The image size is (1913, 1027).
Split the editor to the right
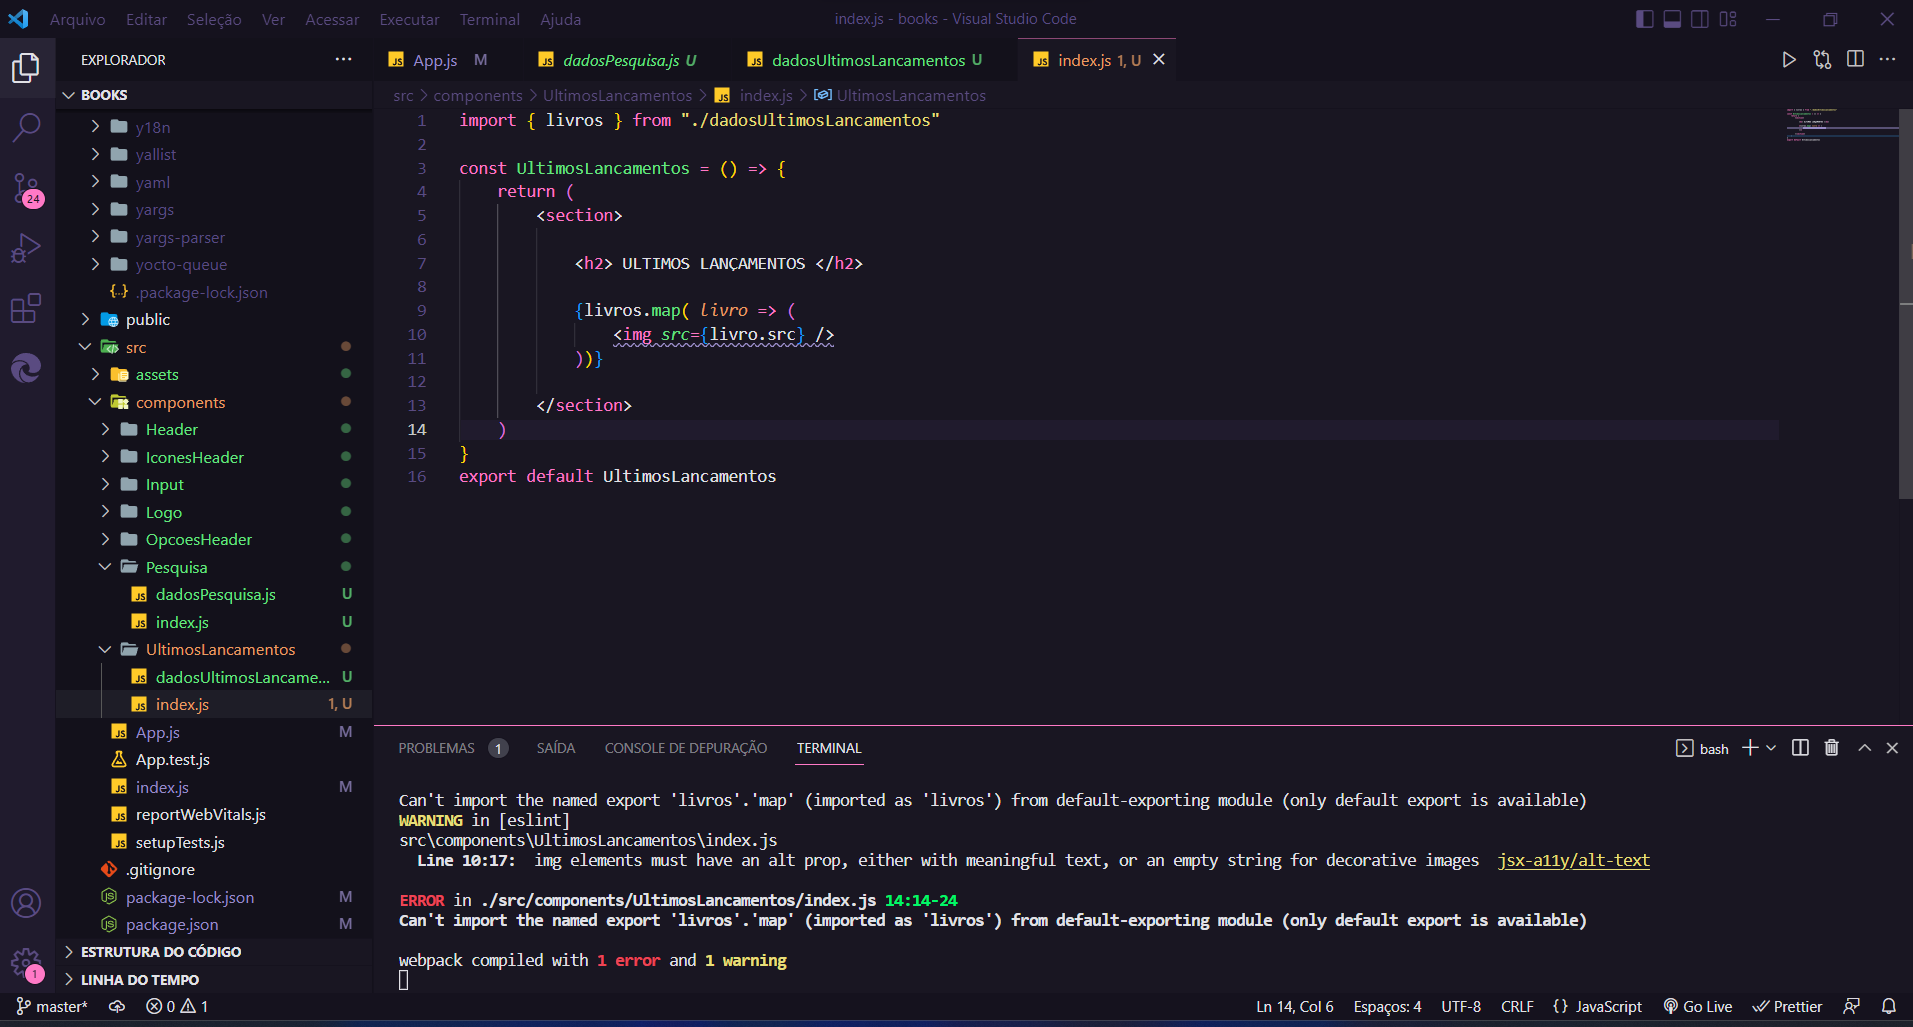pyautogui.click(x=1855, y=60)
